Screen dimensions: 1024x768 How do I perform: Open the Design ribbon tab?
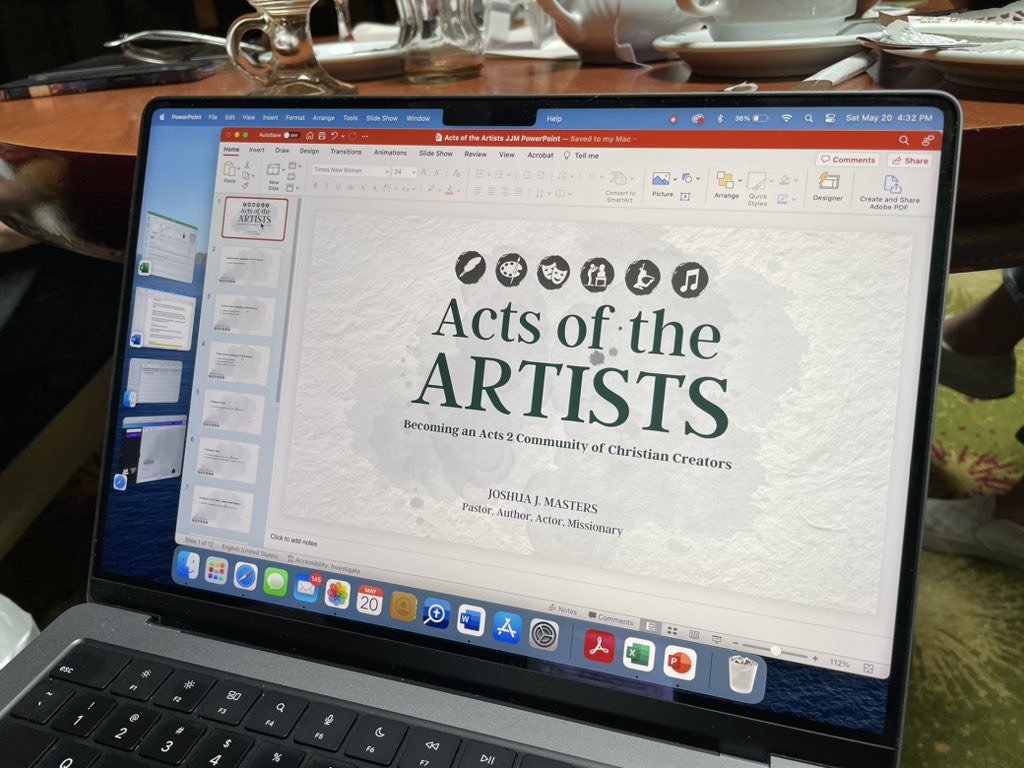(x=309, y=151)
